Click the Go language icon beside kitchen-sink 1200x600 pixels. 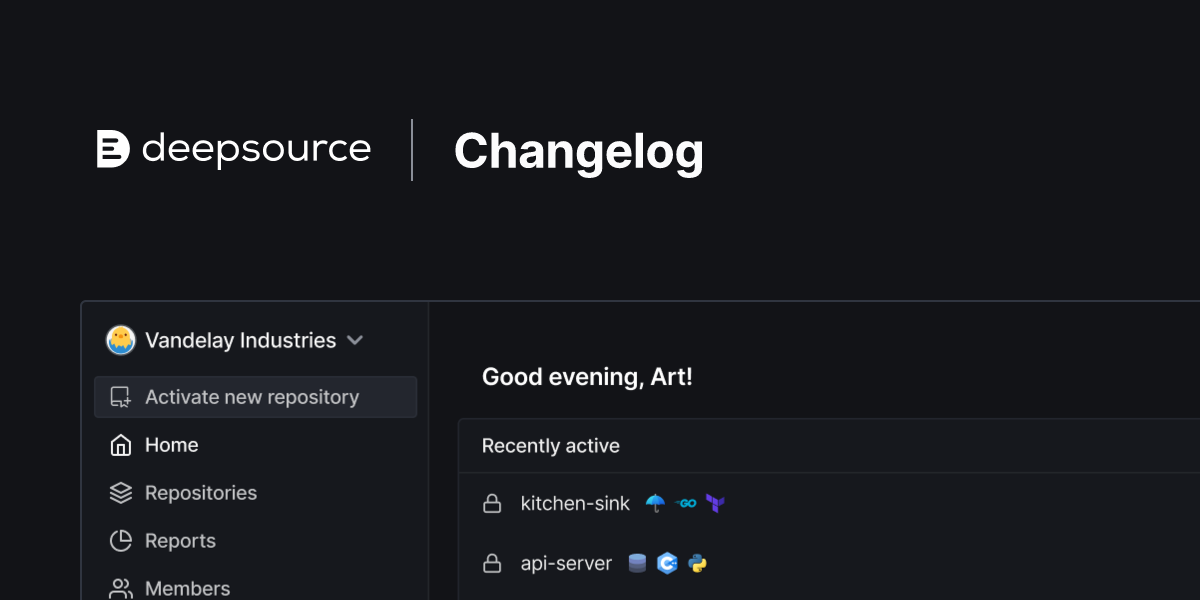686,504
